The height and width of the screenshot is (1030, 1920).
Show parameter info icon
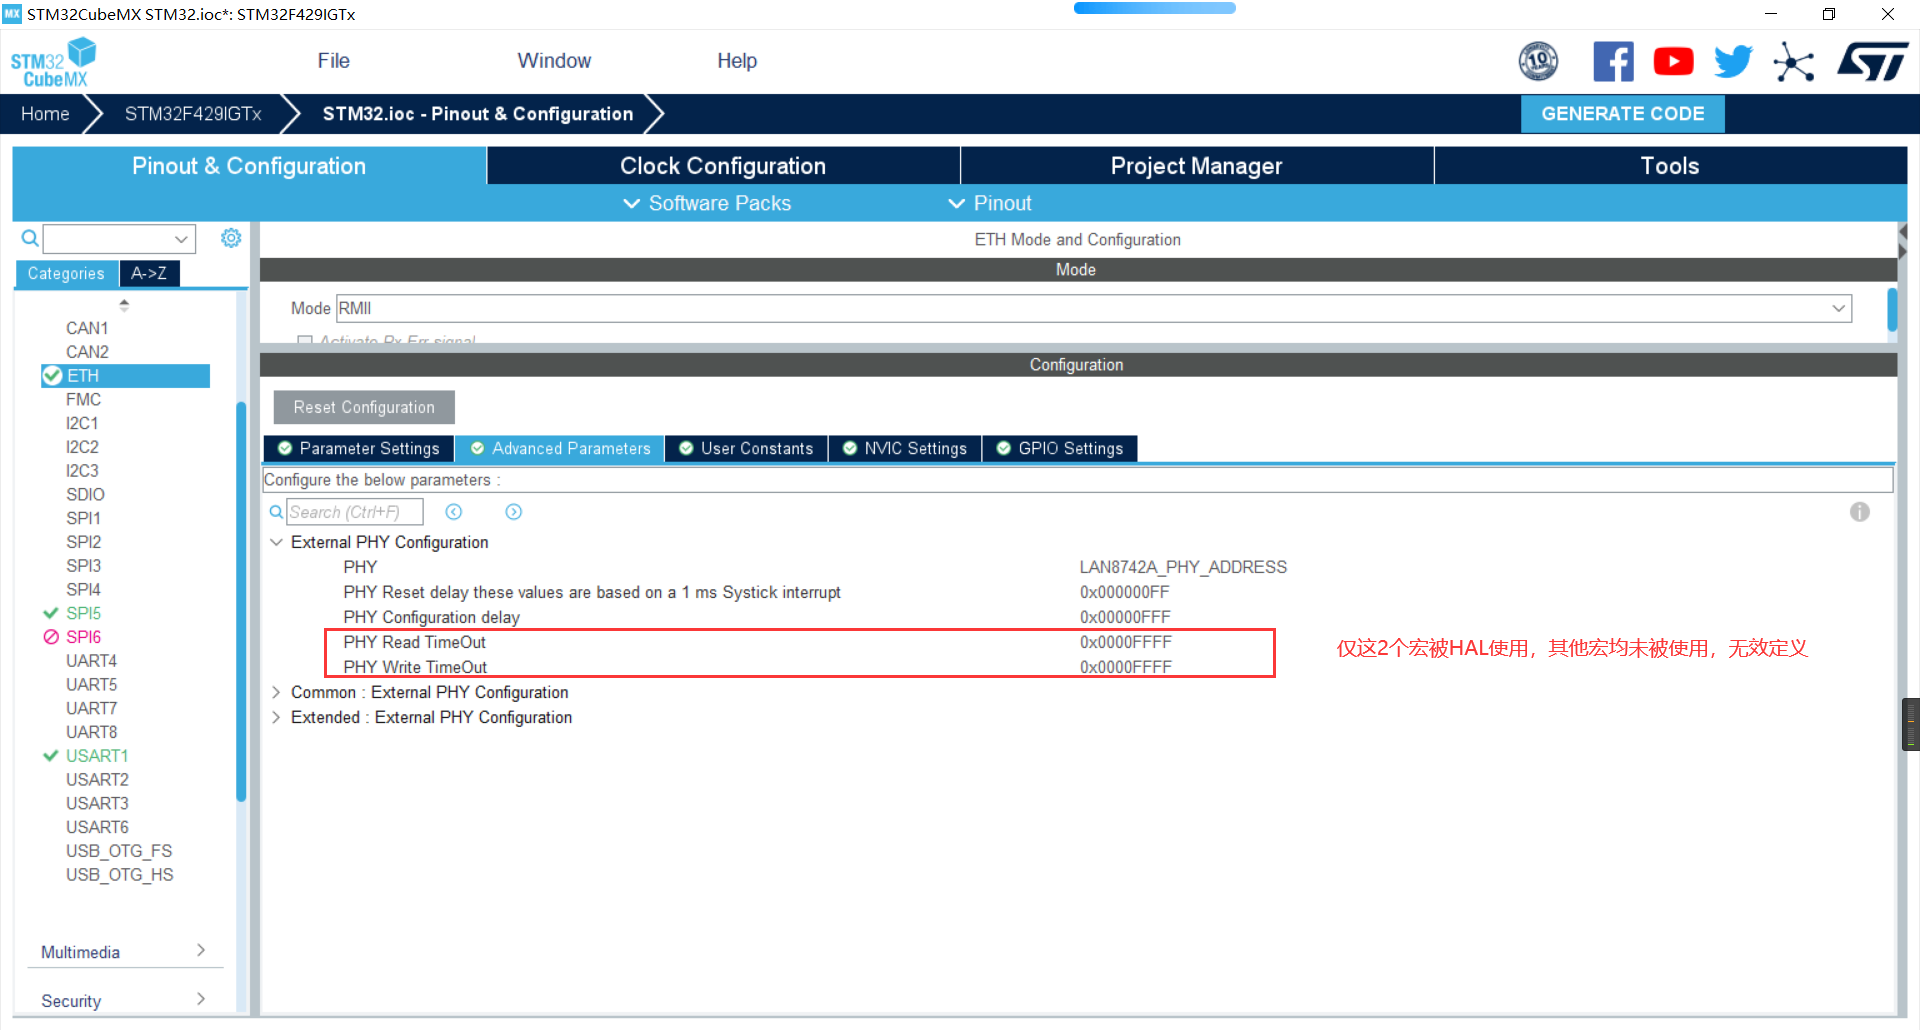1860,512
